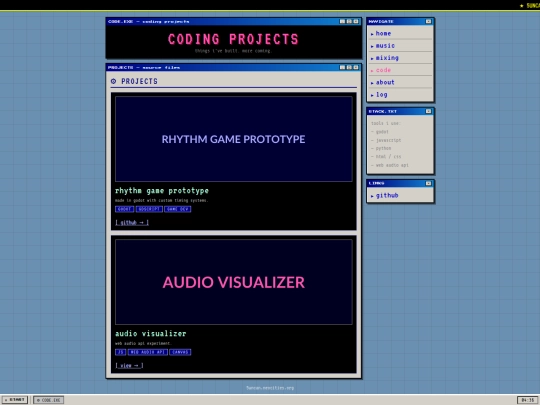Click the 'rhythm game prototype' title text
This screenshot has height=405, width=540.
(x=162, y=190)
